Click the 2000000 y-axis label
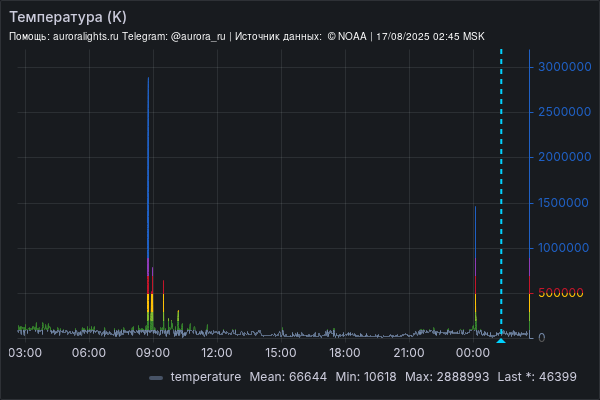The image size is (600, 400). 565,157
